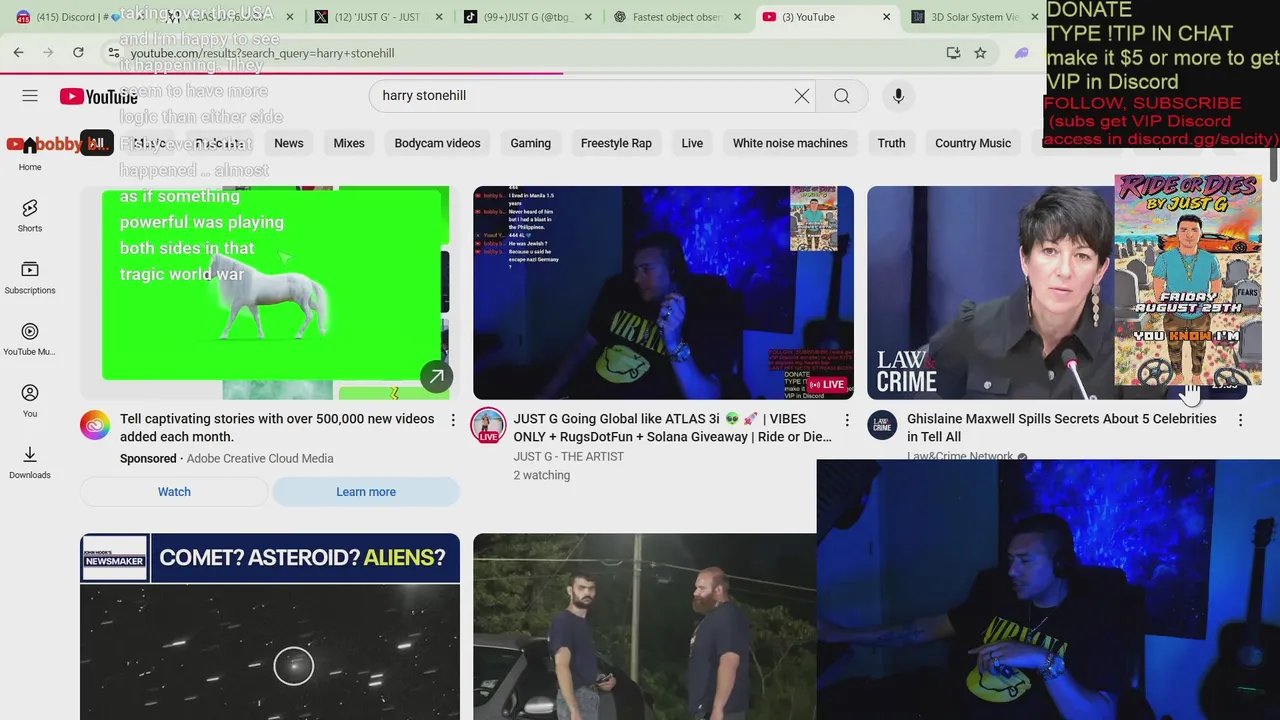The image size is (1280, 720).
Task: Open the Comet Asteroid Aliens thumbnail
Action: click(270, 627)
